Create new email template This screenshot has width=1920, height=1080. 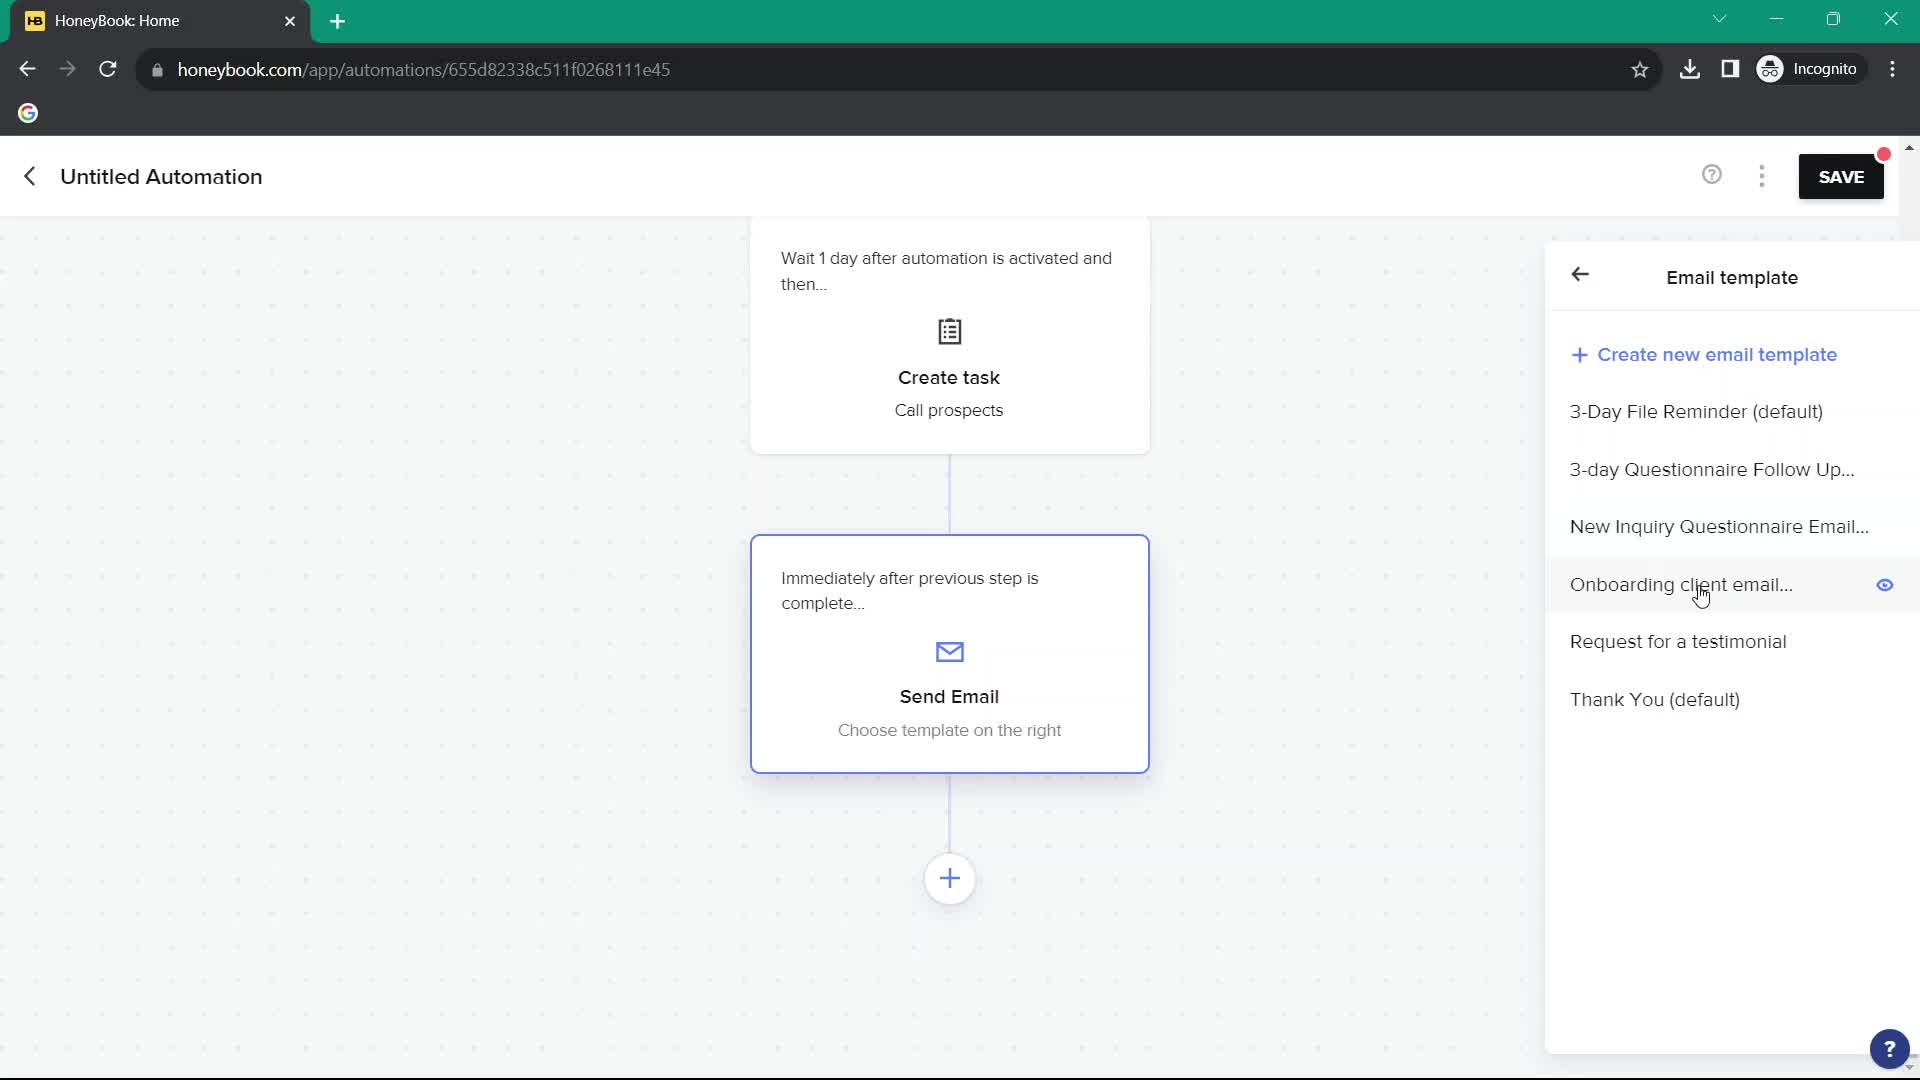1704,355
